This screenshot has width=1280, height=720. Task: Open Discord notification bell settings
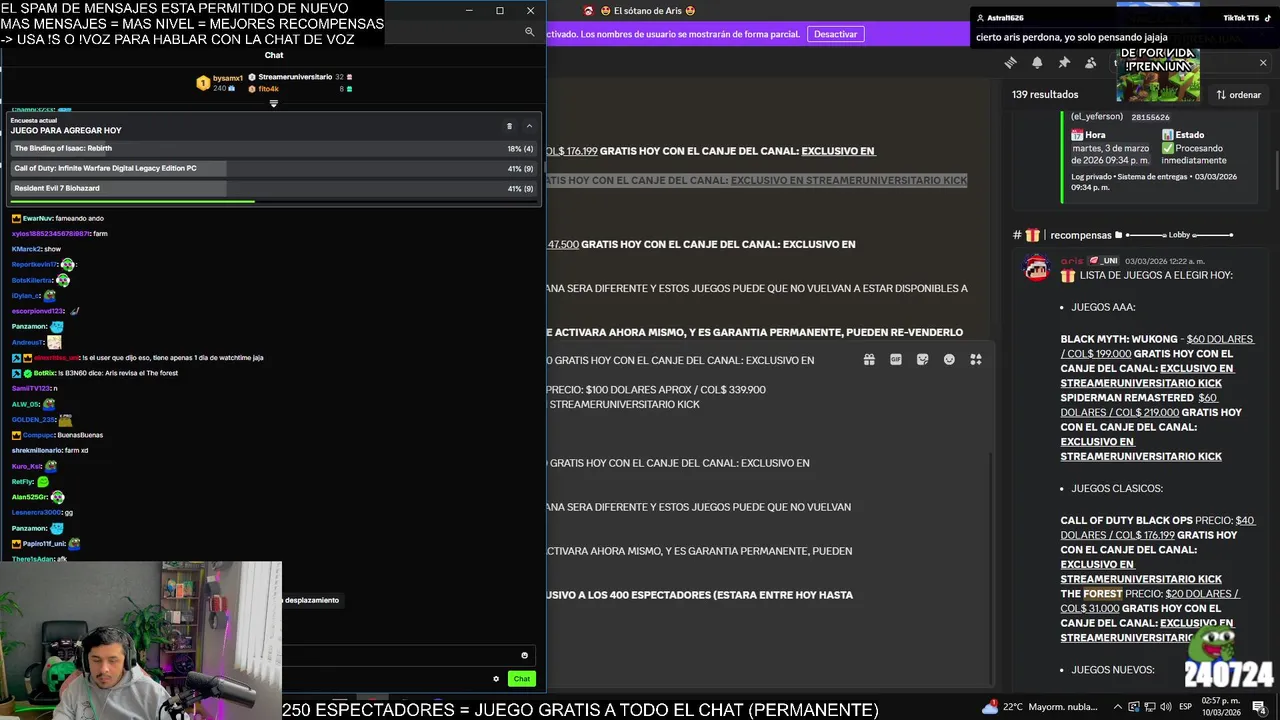click(1037, 62)
